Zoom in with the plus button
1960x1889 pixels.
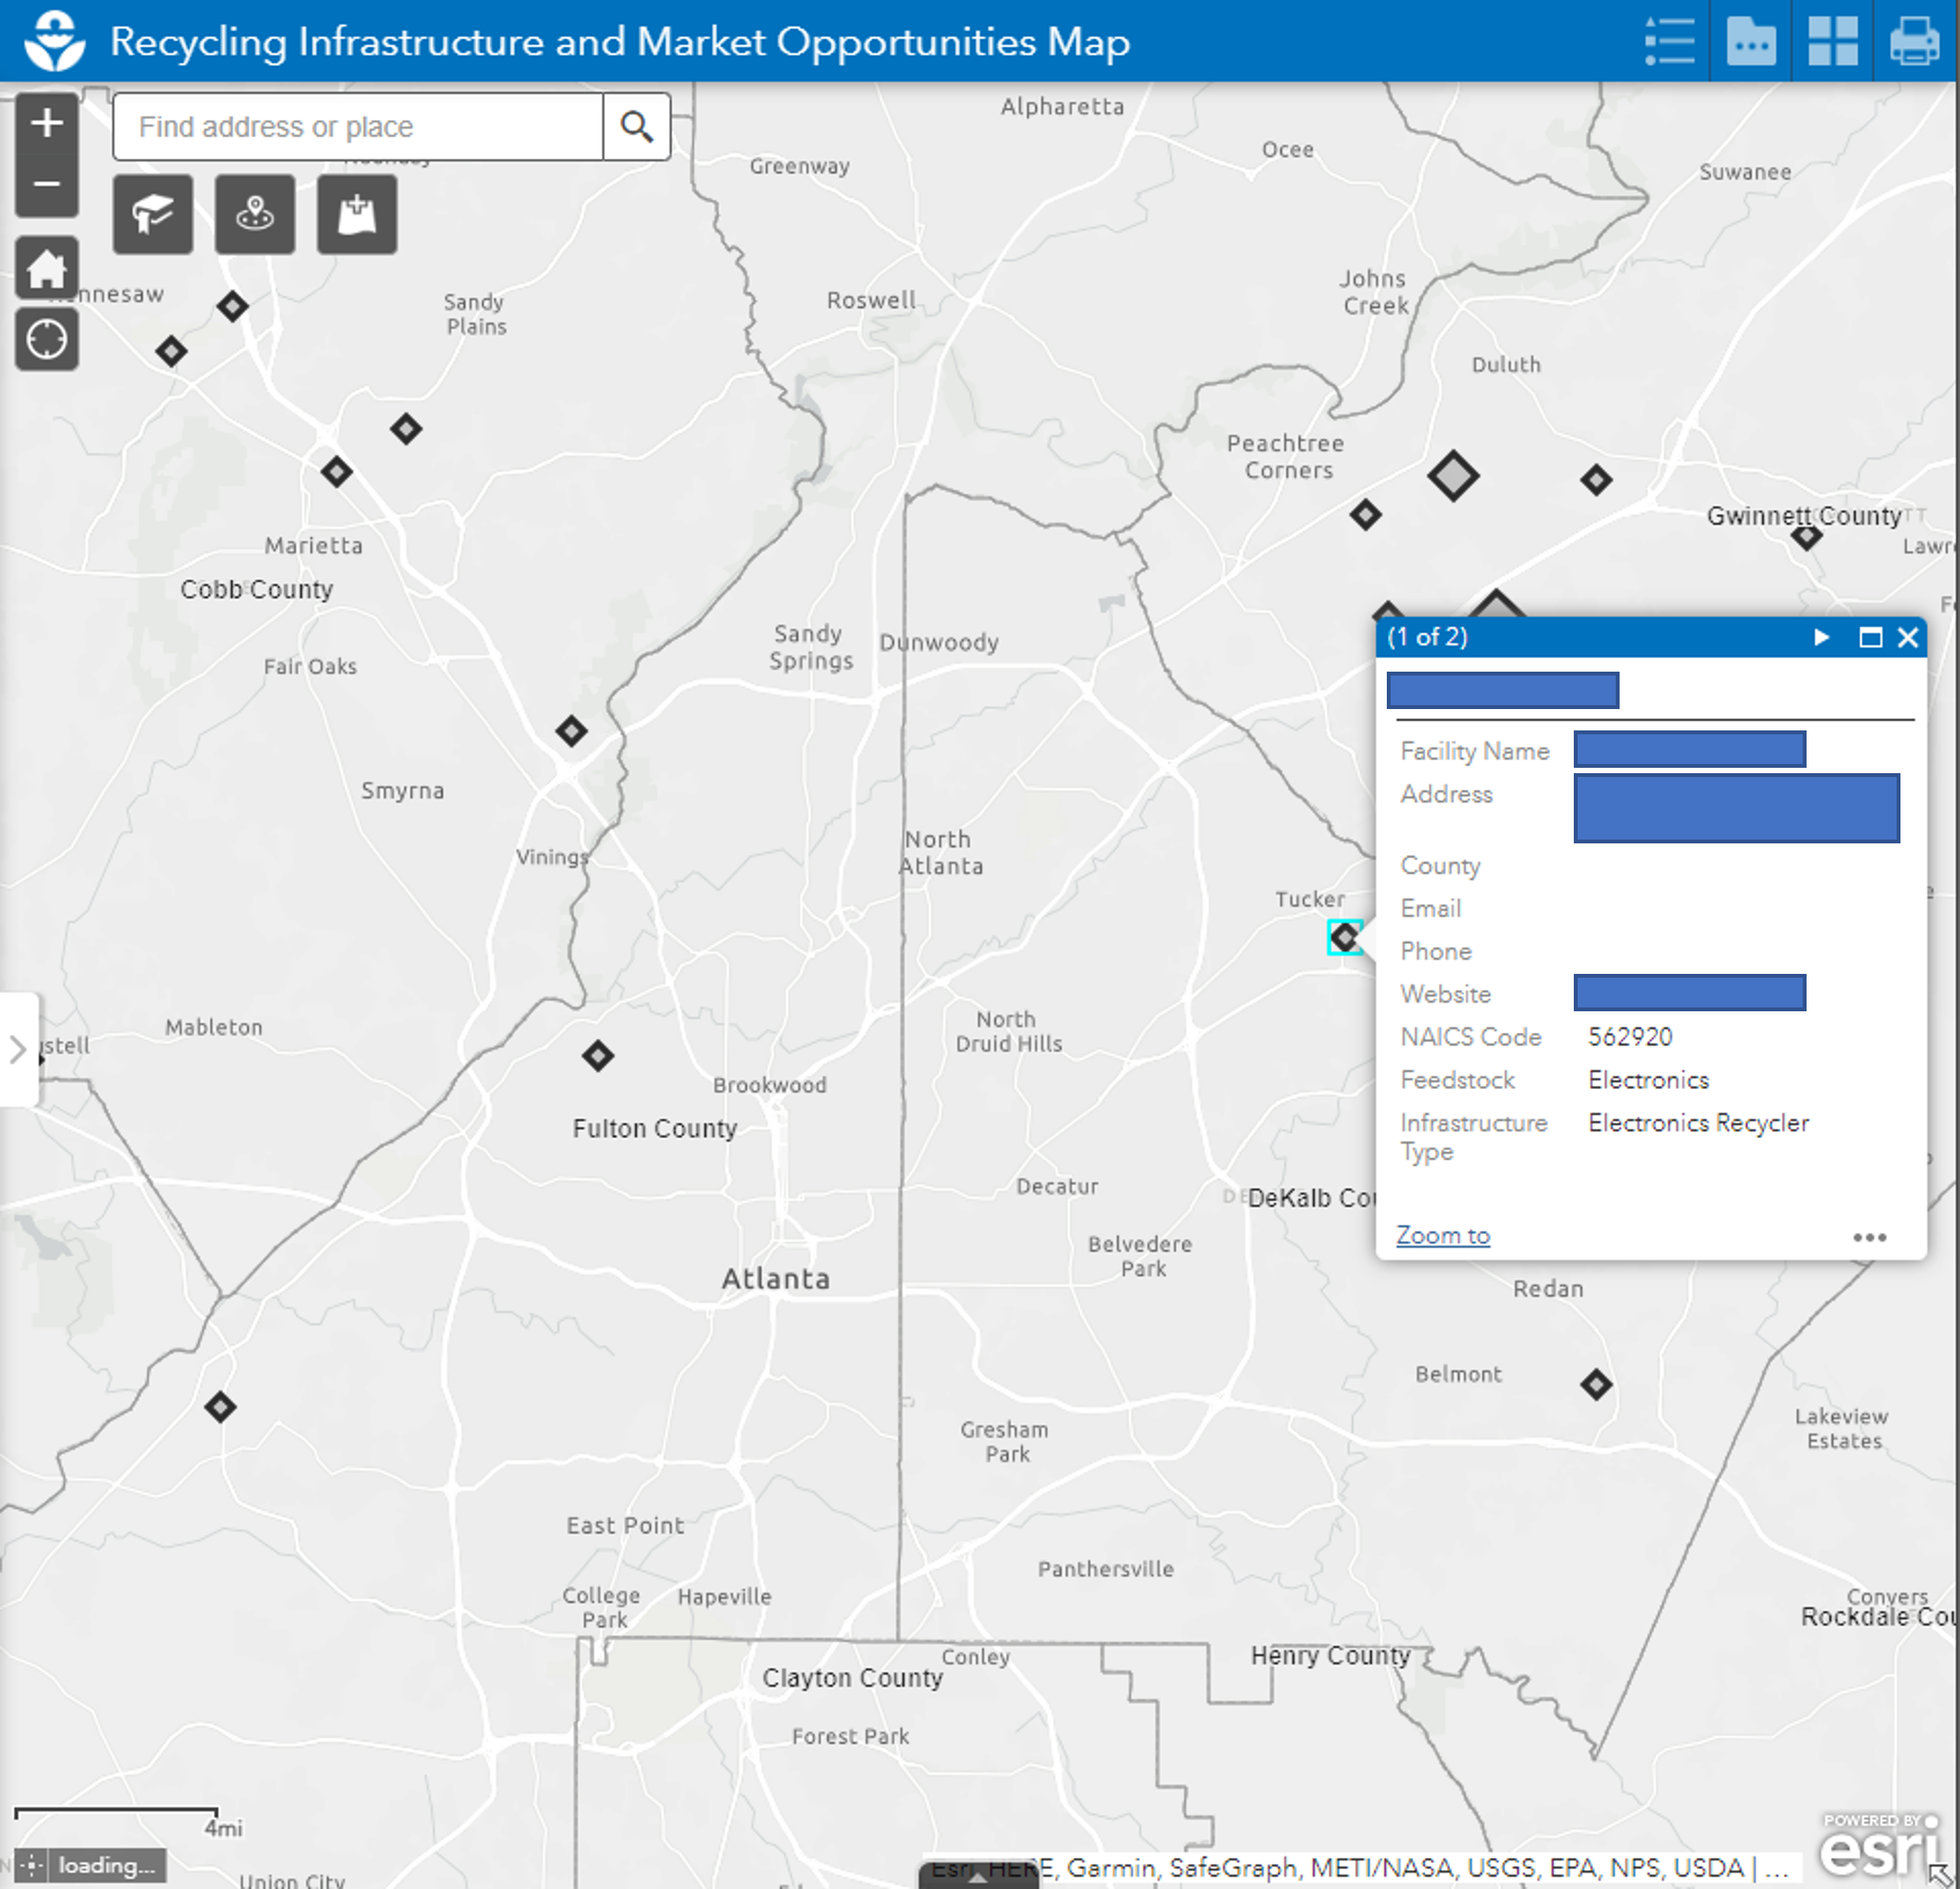(46, 124)
